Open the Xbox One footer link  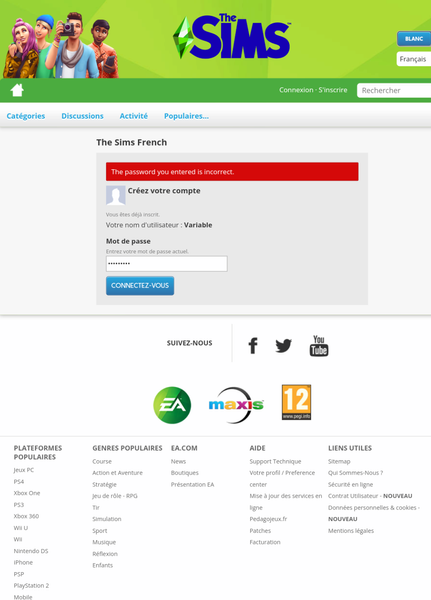pos(27,493)
